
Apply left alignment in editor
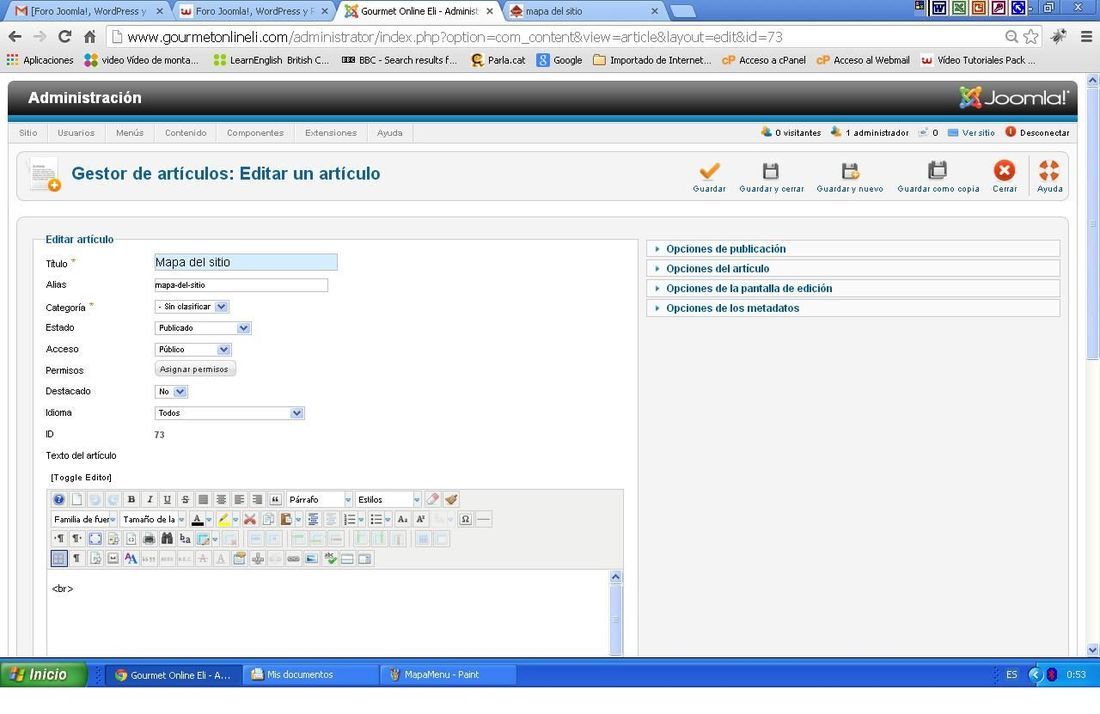[x=239, y=499]
